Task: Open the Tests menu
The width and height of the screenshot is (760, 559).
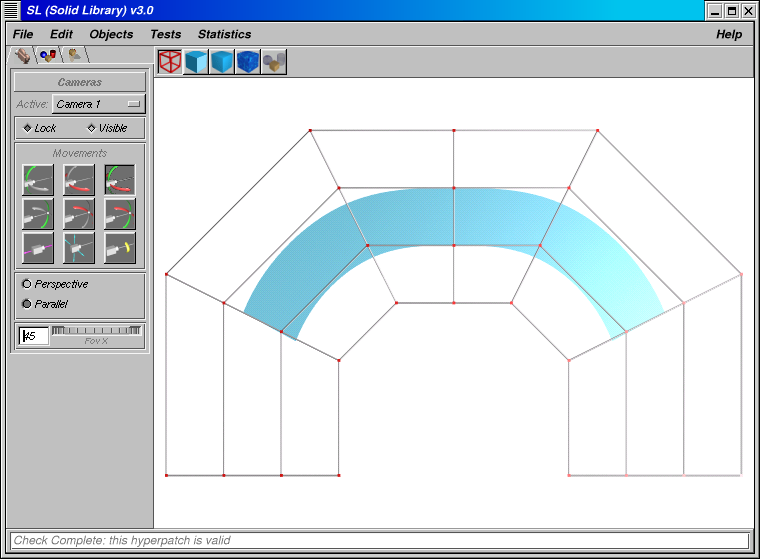Action: point(165,34)
